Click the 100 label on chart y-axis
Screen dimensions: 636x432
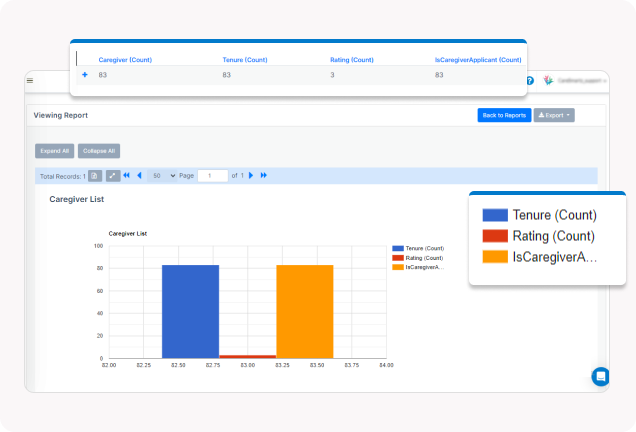(99, 246)
